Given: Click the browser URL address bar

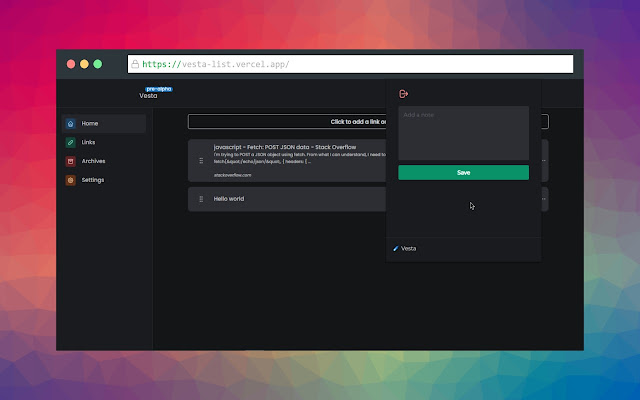Looking at the screenshot, I should (350, 64).
